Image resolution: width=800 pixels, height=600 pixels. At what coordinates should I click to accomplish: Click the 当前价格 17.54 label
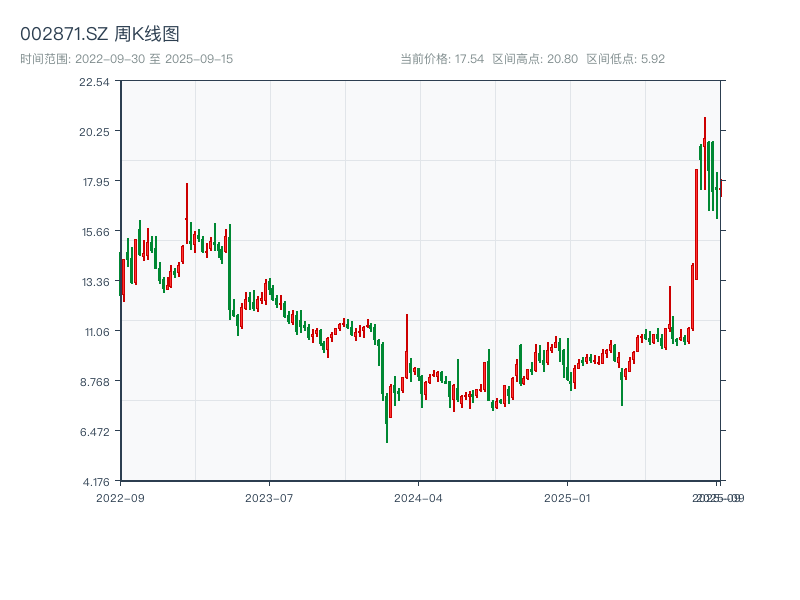click(x=442, y=59)
